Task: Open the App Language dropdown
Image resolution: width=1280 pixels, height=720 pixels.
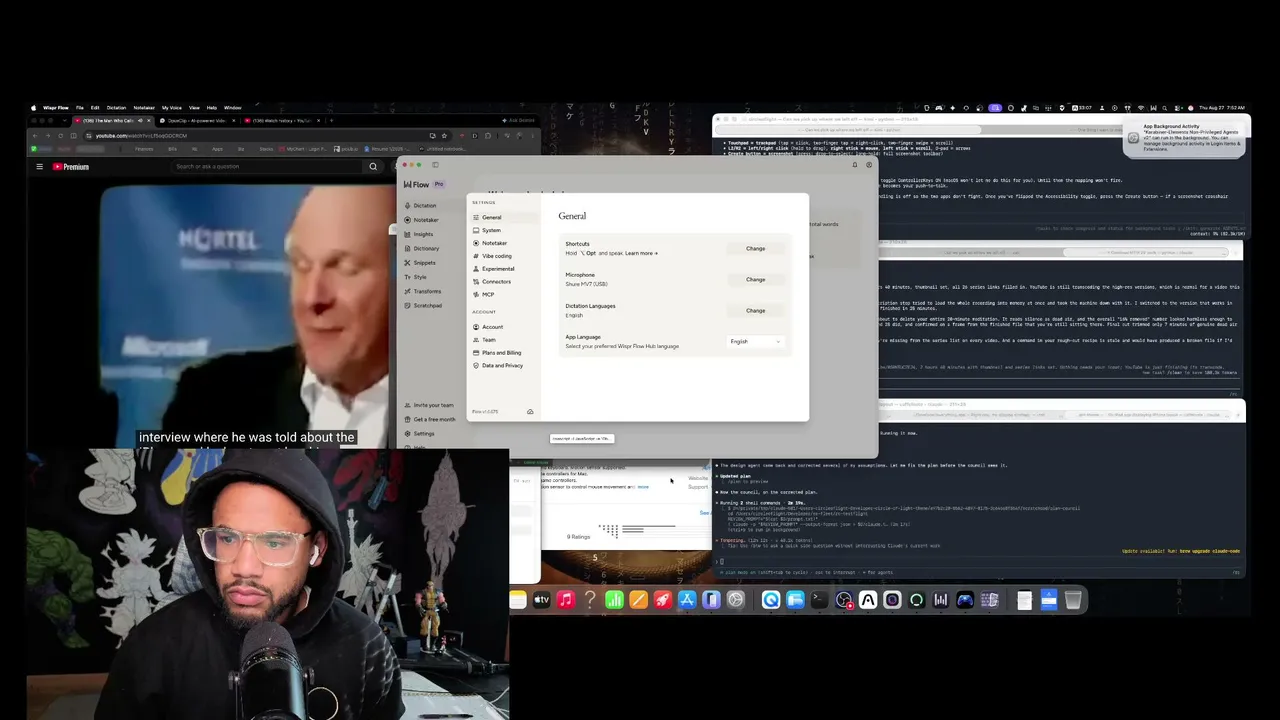Action: (x=755, y=342)
